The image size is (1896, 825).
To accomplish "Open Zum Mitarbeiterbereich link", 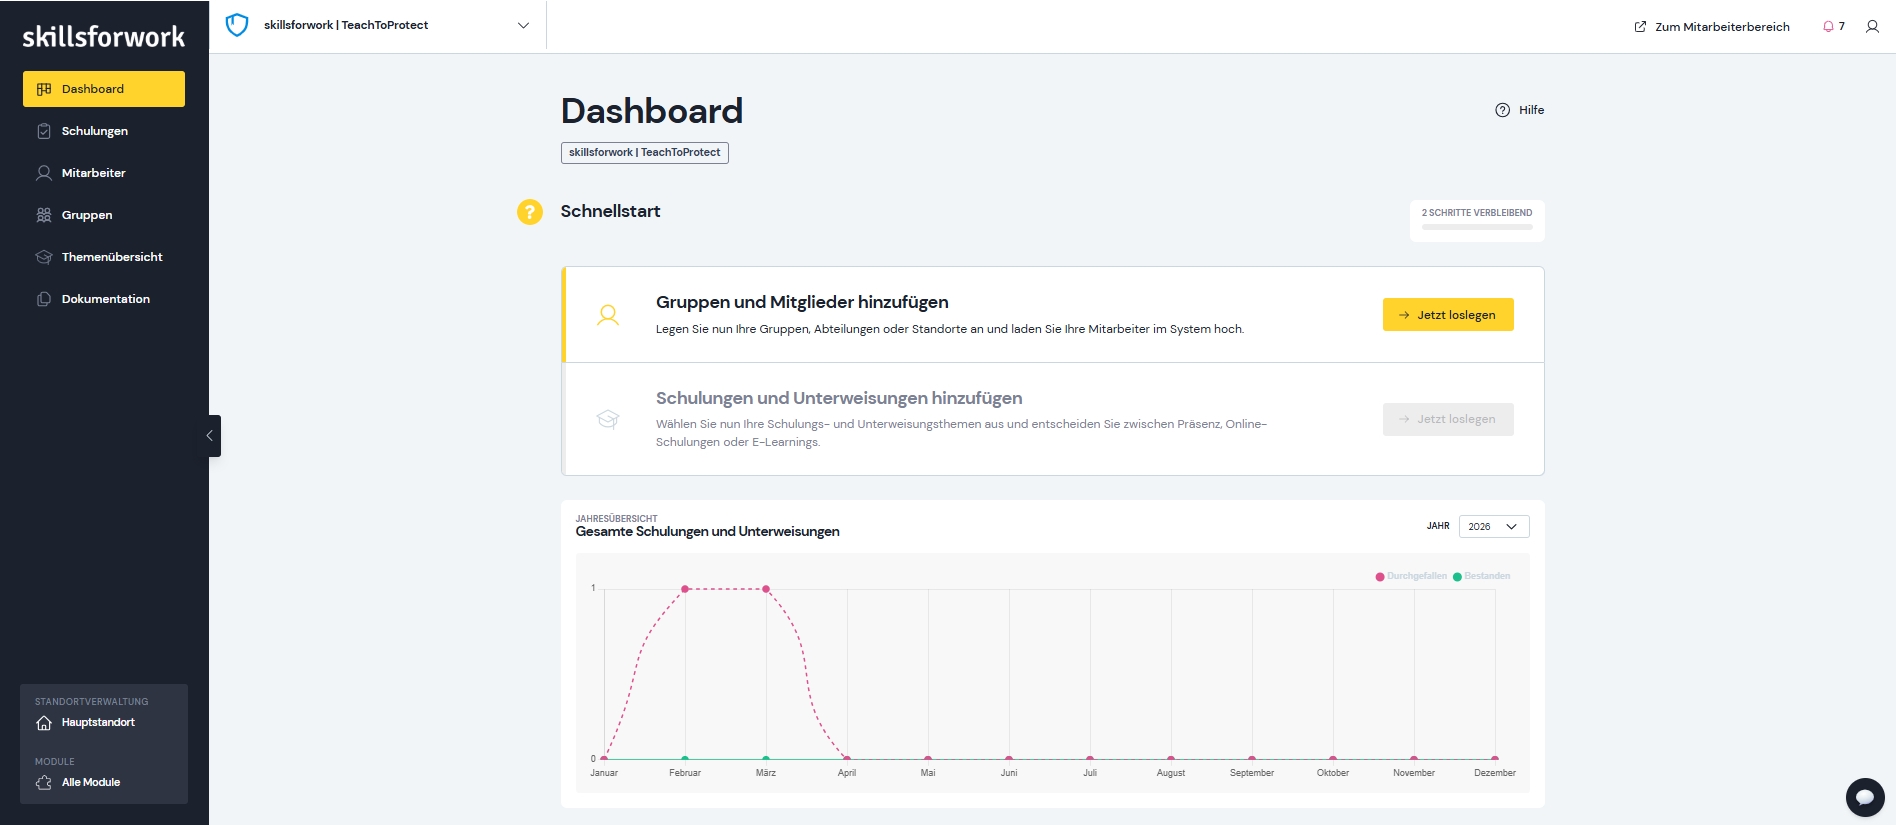I will click(x=1712, y=27).
